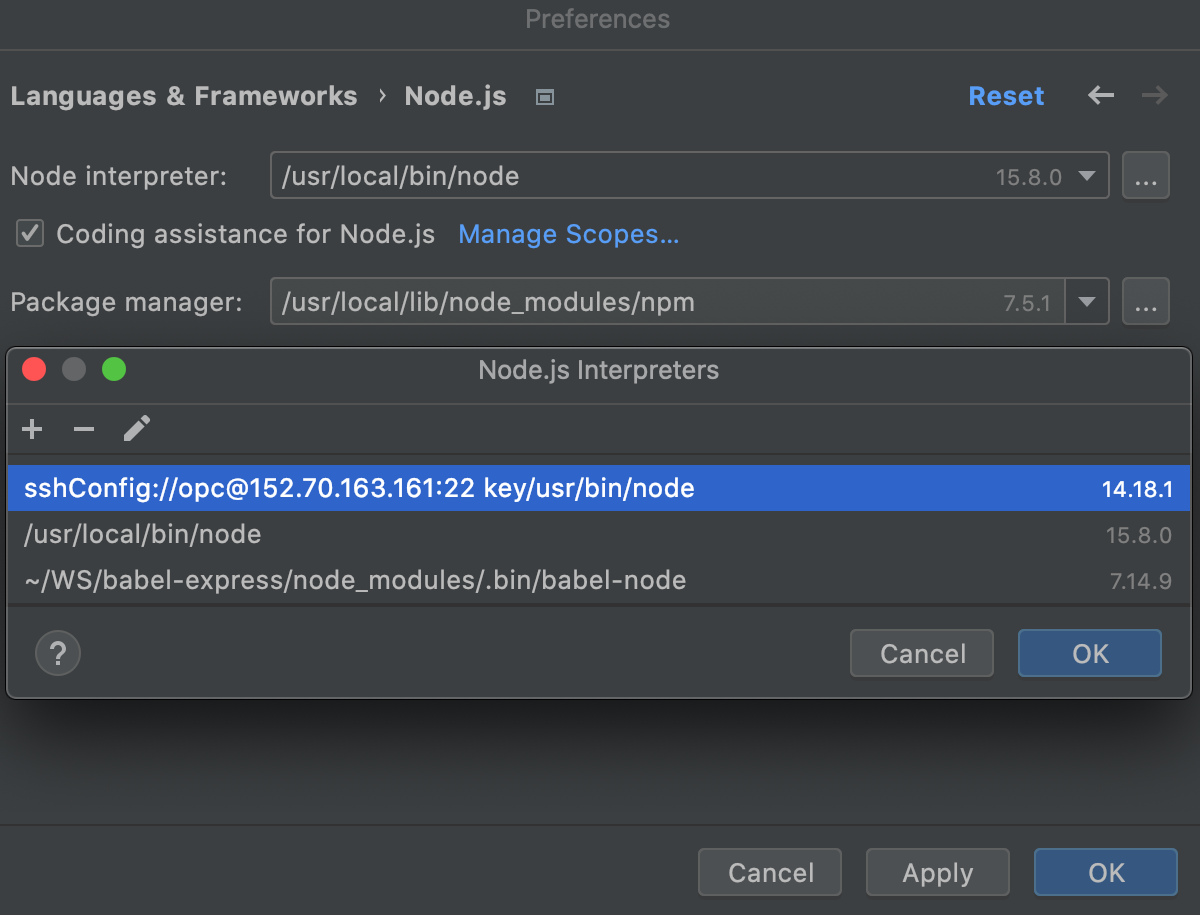Add a new Node.js interpreter
Screen dimensions: 1200x915
click(32, 429)
